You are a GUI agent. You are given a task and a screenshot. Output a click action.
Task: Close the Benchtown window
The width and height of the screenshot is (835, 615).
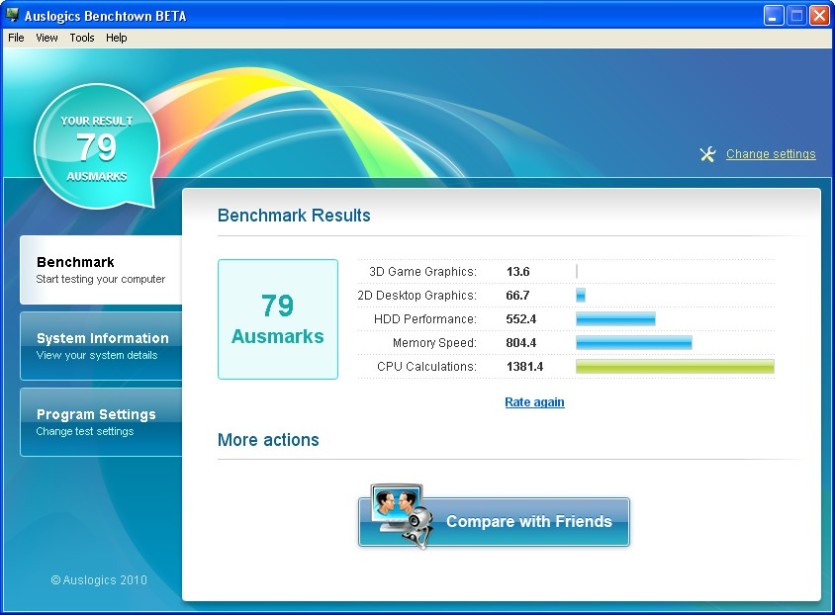[820, 15]
